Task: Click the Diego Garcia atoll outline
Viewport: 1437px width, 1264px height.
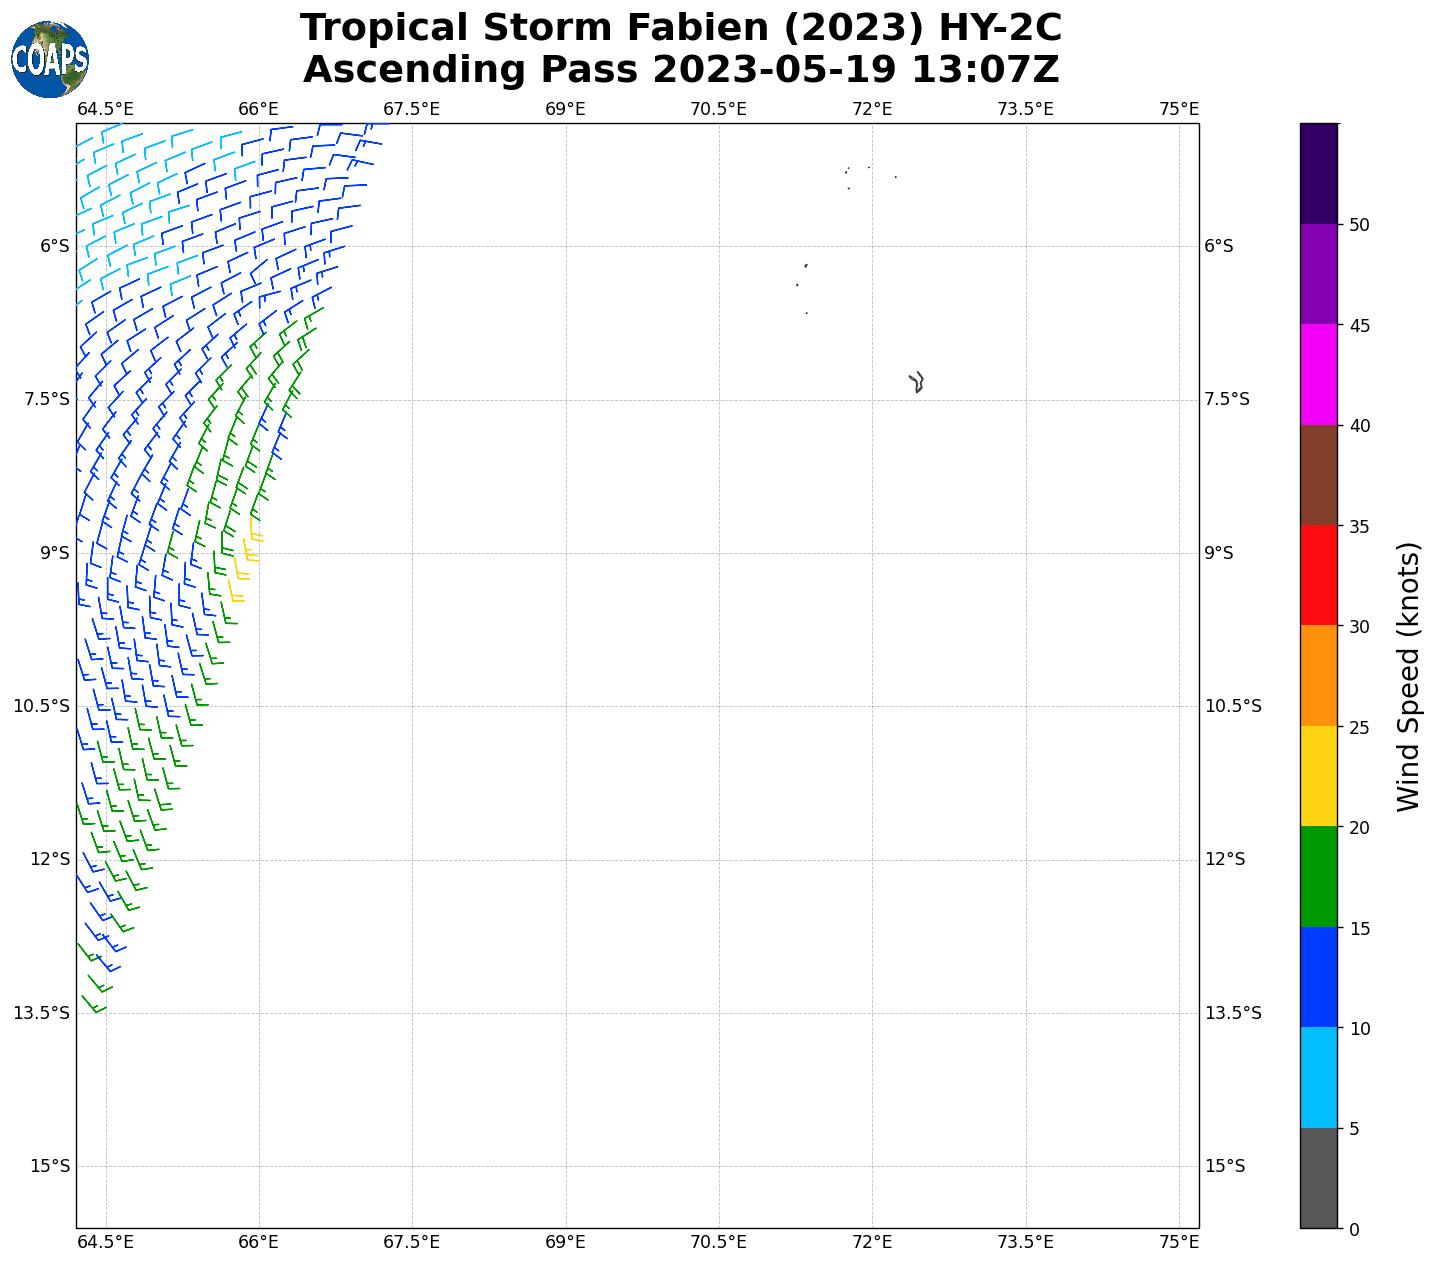Action: tap(916, 382)
